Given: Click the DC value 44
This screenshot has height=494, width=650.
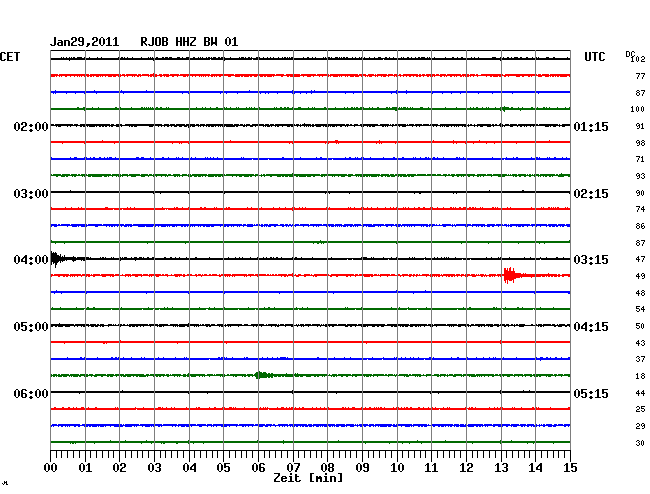Looking at the screenshot, I should (640, 393).
